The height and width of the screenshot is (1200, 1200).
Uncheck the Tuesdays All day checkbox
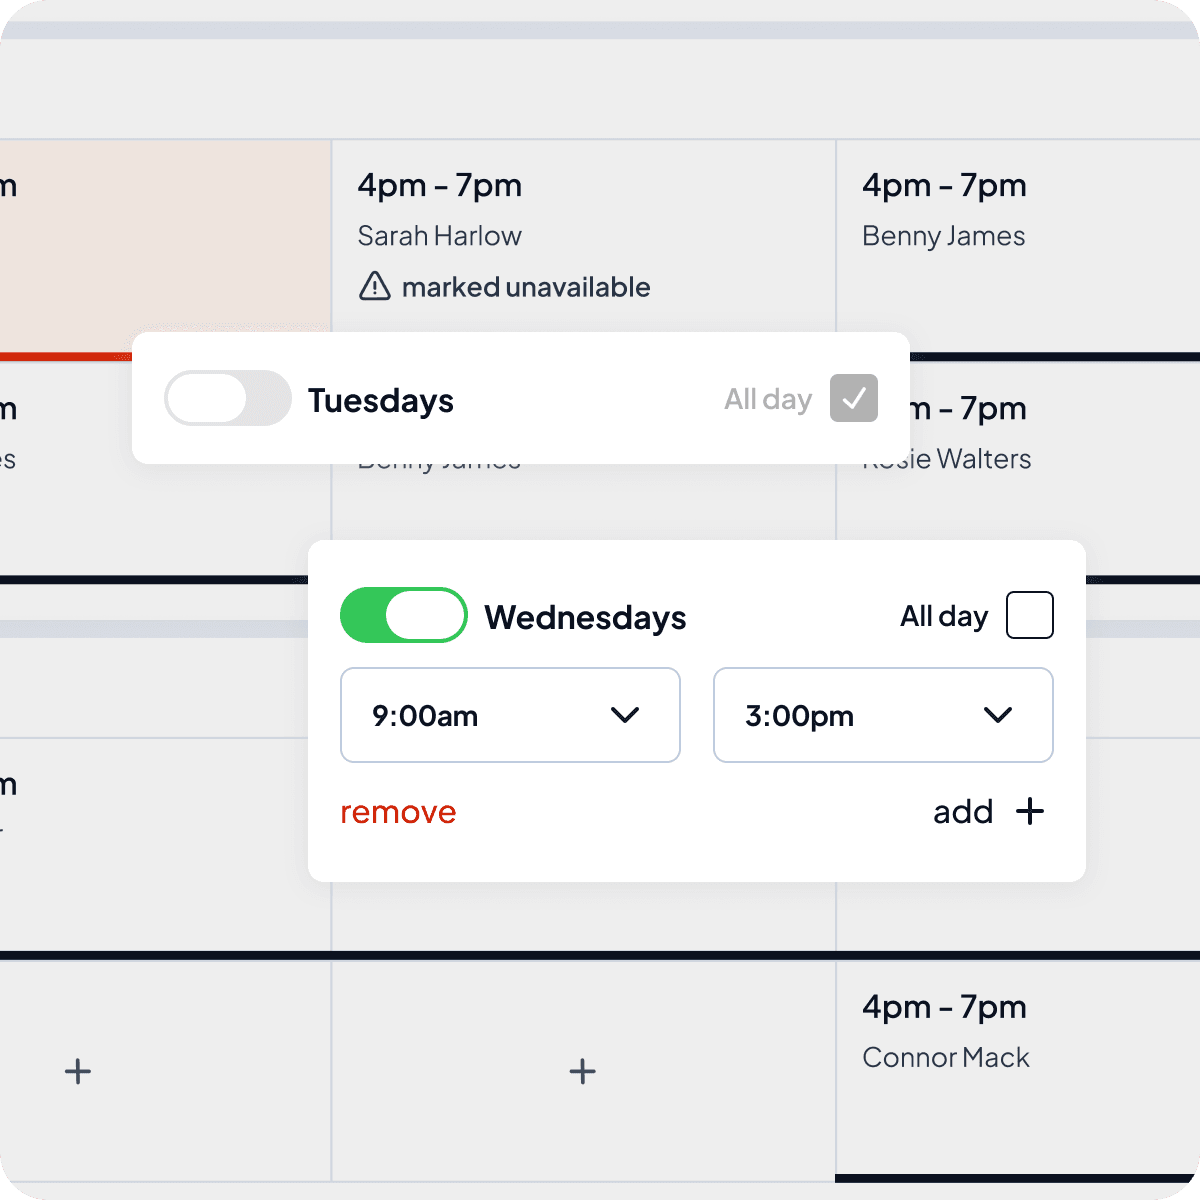tap(854, 398)
